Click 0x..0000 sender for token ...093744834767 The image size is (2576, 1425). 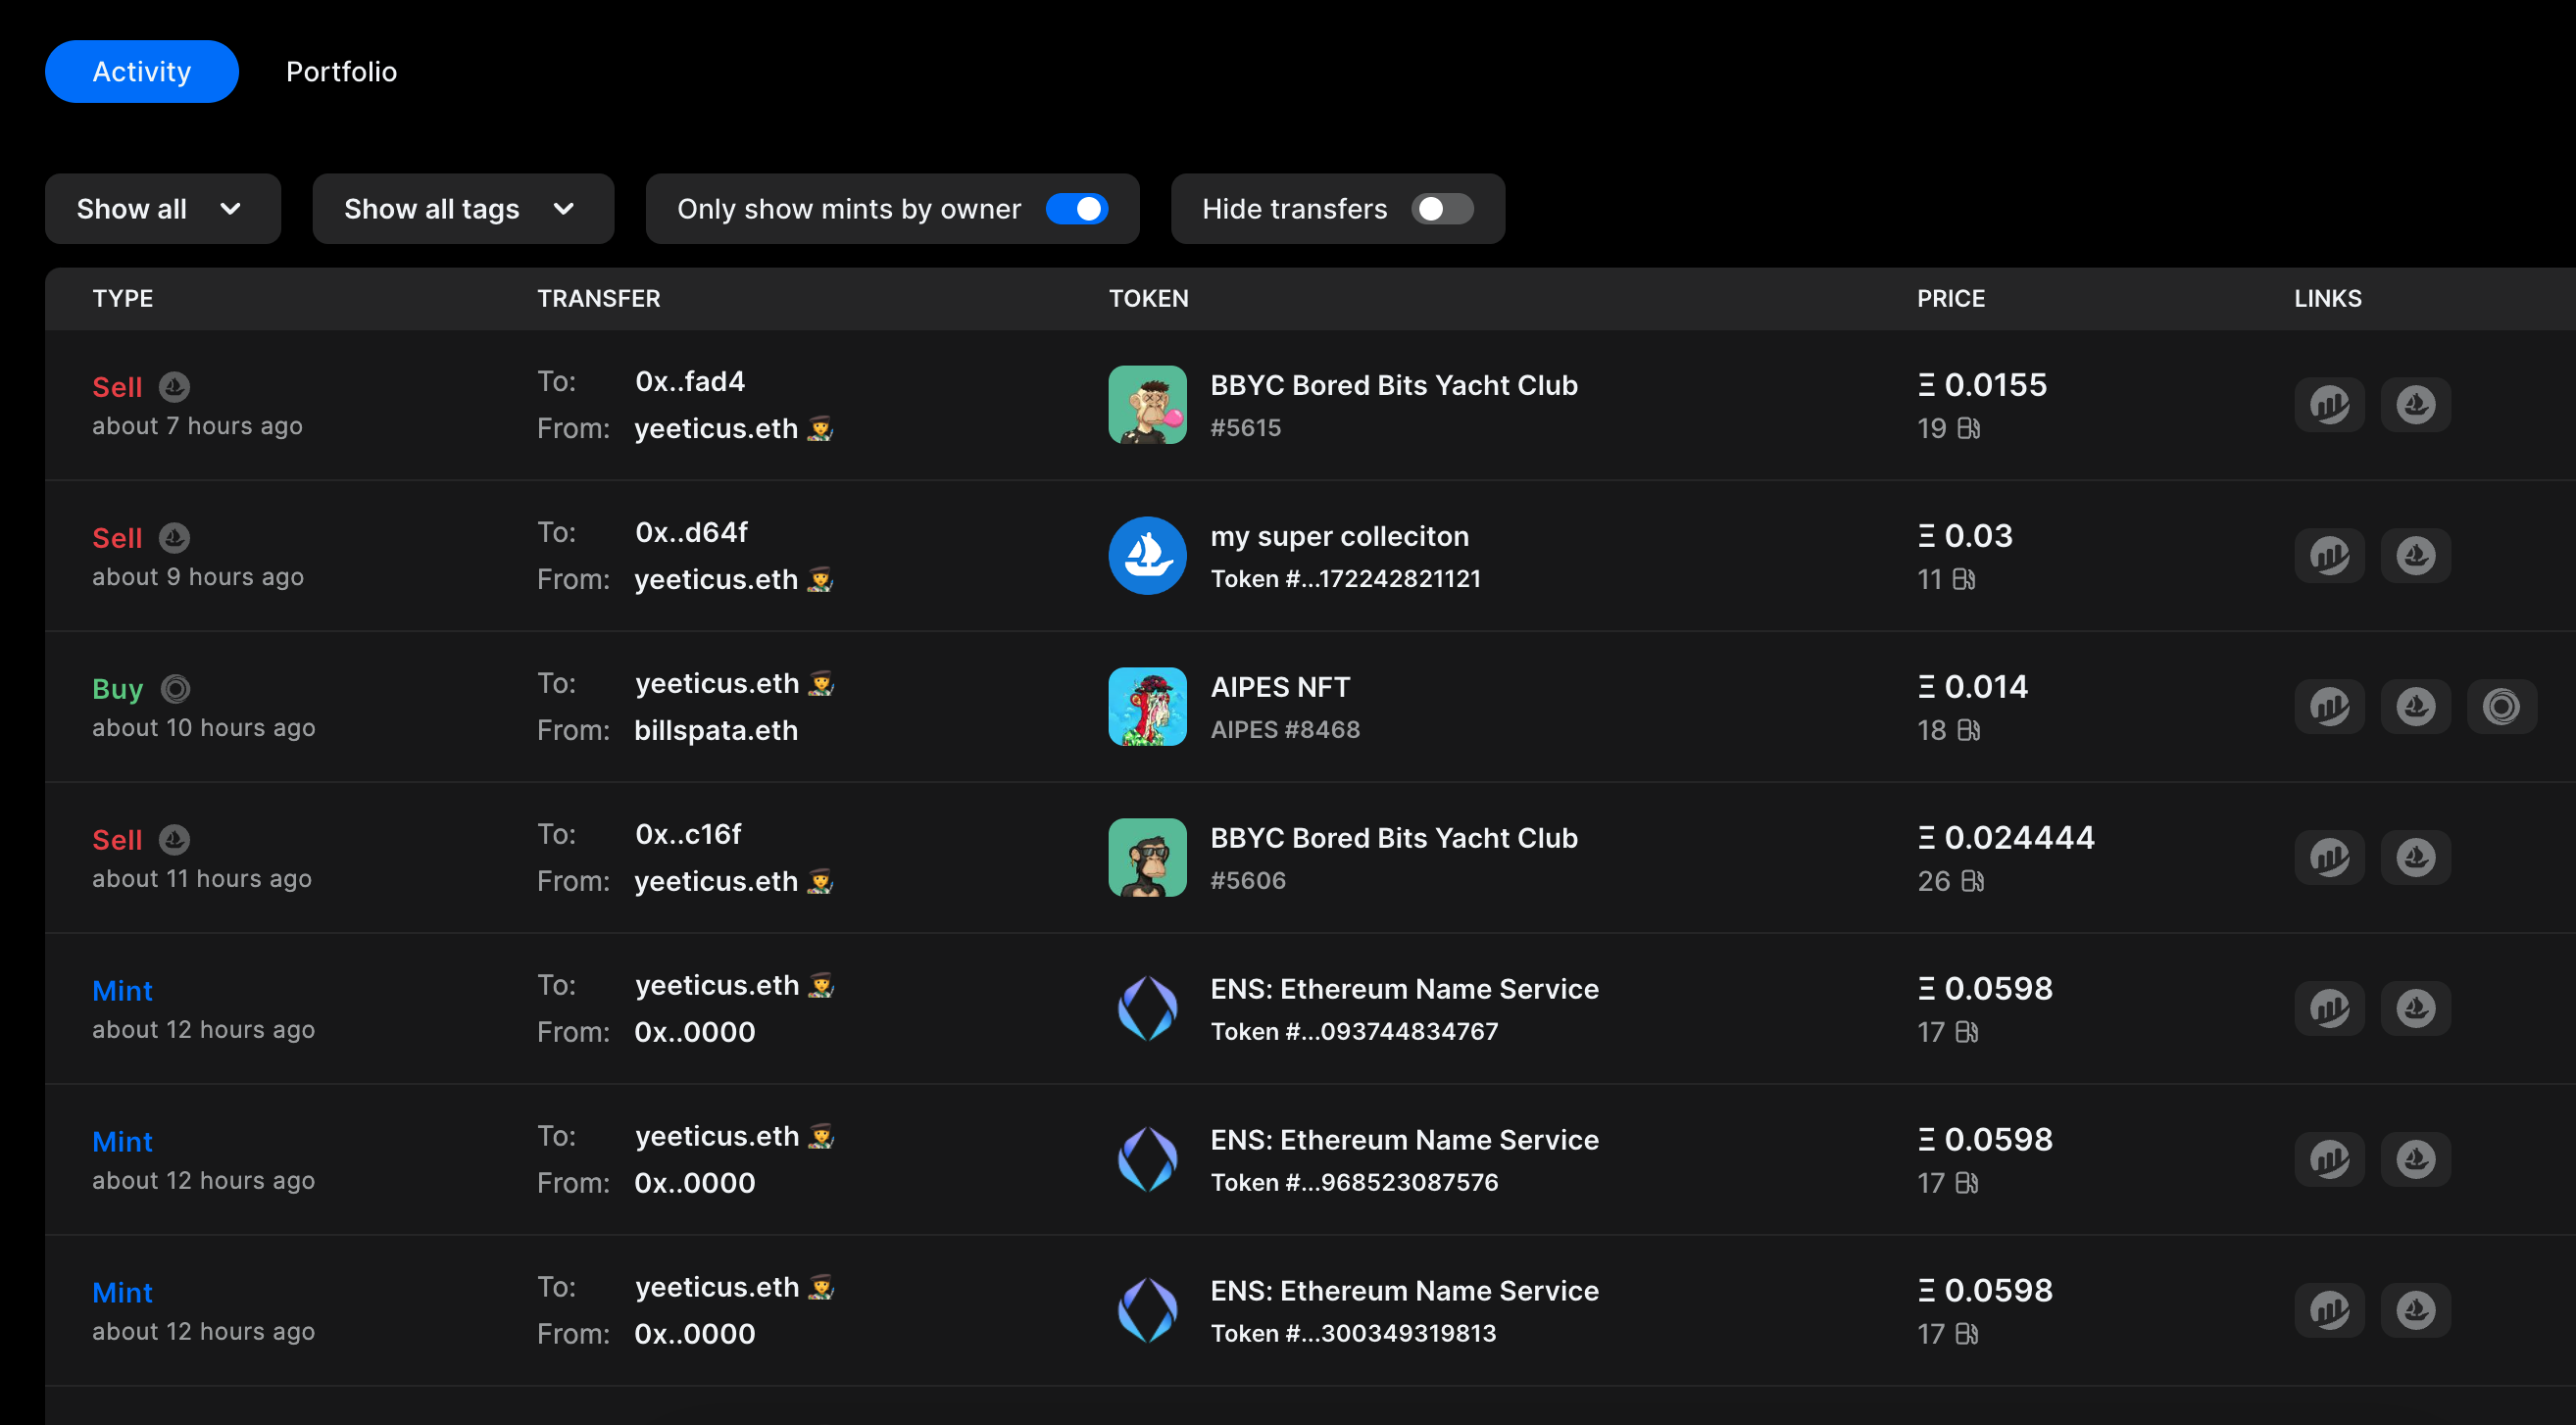(695, 1033)
